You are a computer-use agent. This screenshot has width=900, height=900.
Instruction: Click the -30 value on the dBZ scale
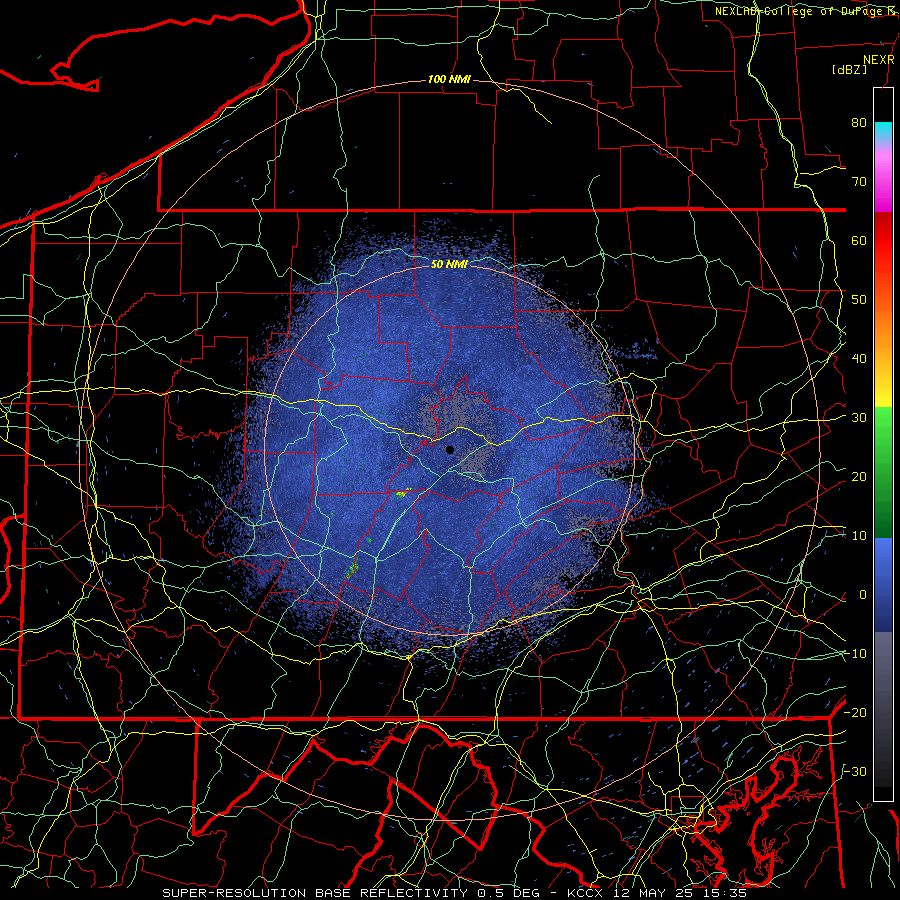(x=855, y=772)
